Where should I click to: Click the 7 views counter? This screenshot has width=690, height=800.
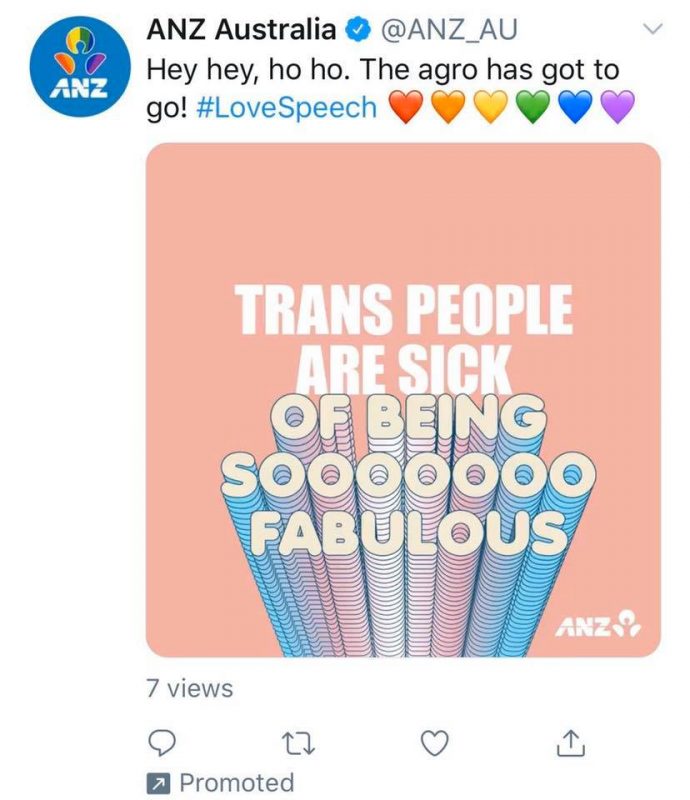189,688
